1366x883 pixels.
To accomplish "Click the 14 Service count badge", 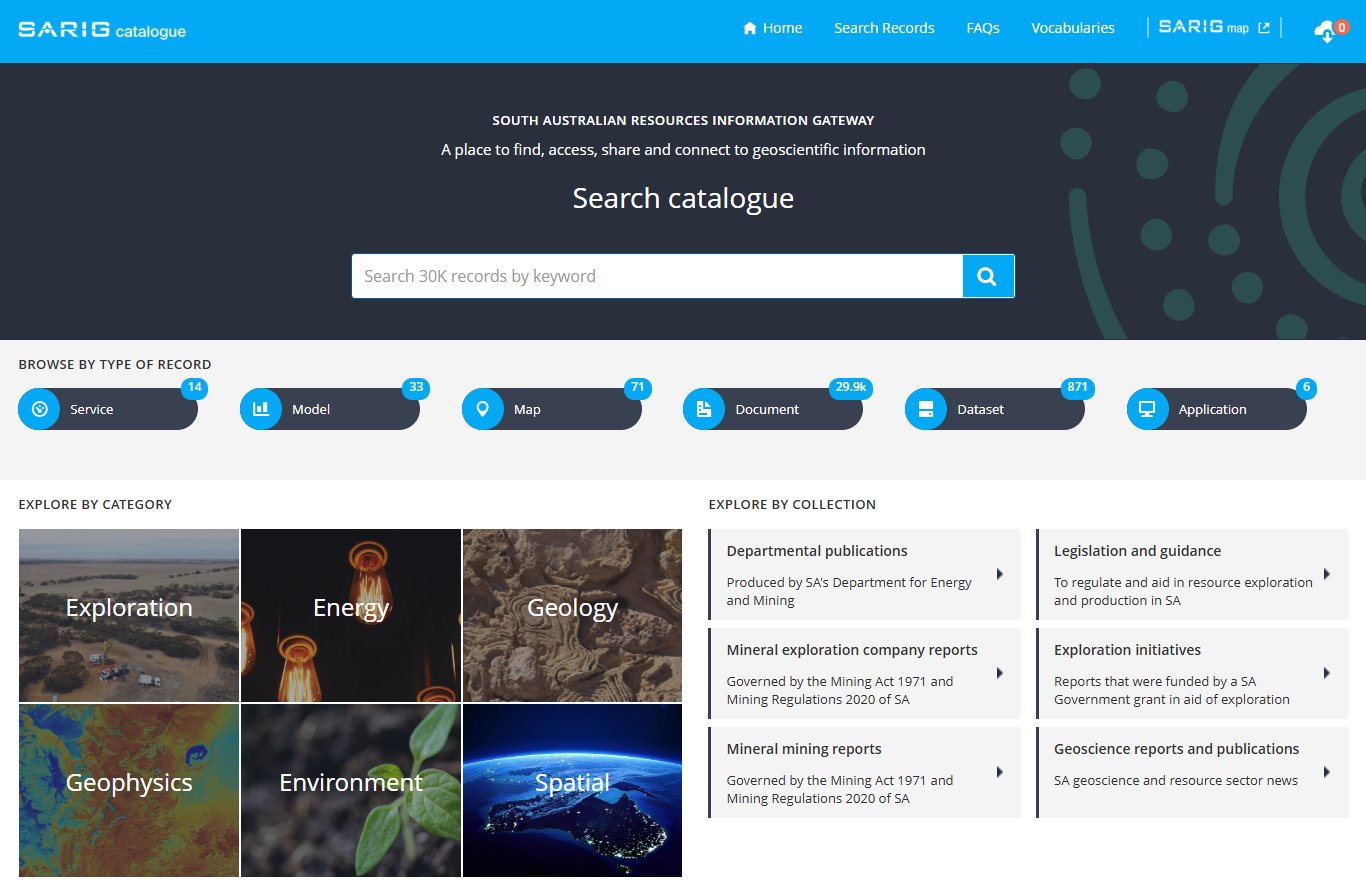I will point(194,387).
